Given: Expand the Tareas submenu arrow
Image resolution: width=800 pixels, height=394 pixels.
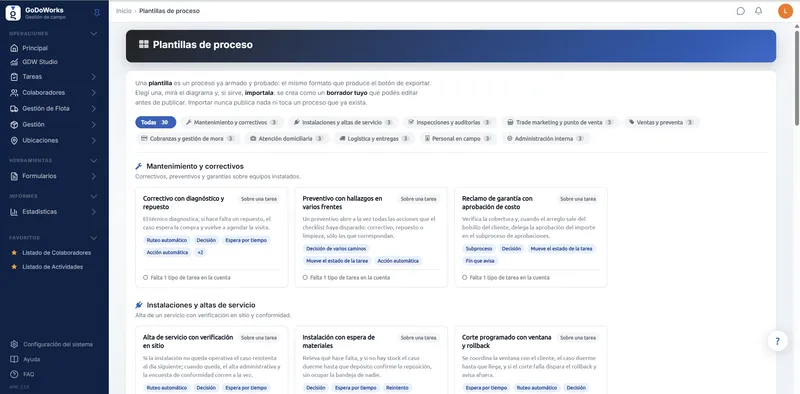Looking at the screenshot, I should (x=93, y=77).
